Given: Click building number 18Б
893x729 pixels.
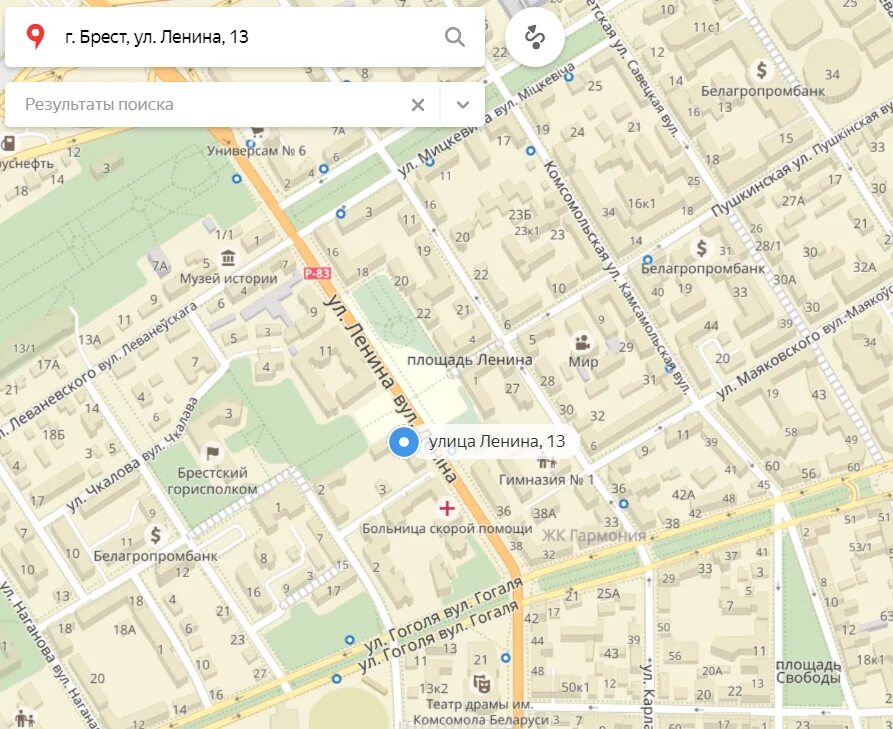Looking at the screenshot, I should [54, 435].
